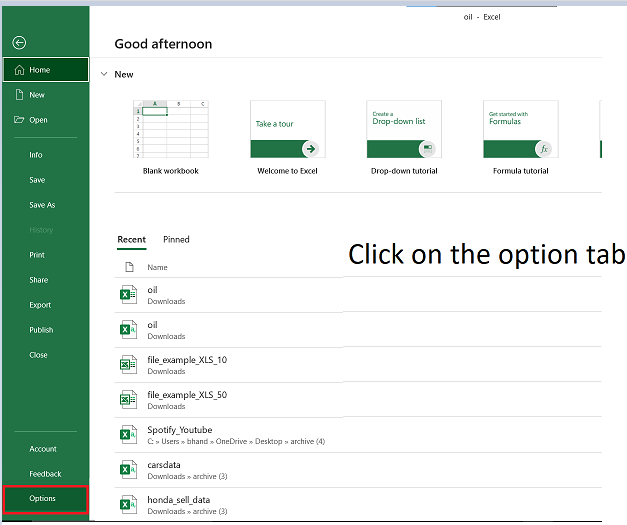Click Close in the sidebar

click(38, 355)
